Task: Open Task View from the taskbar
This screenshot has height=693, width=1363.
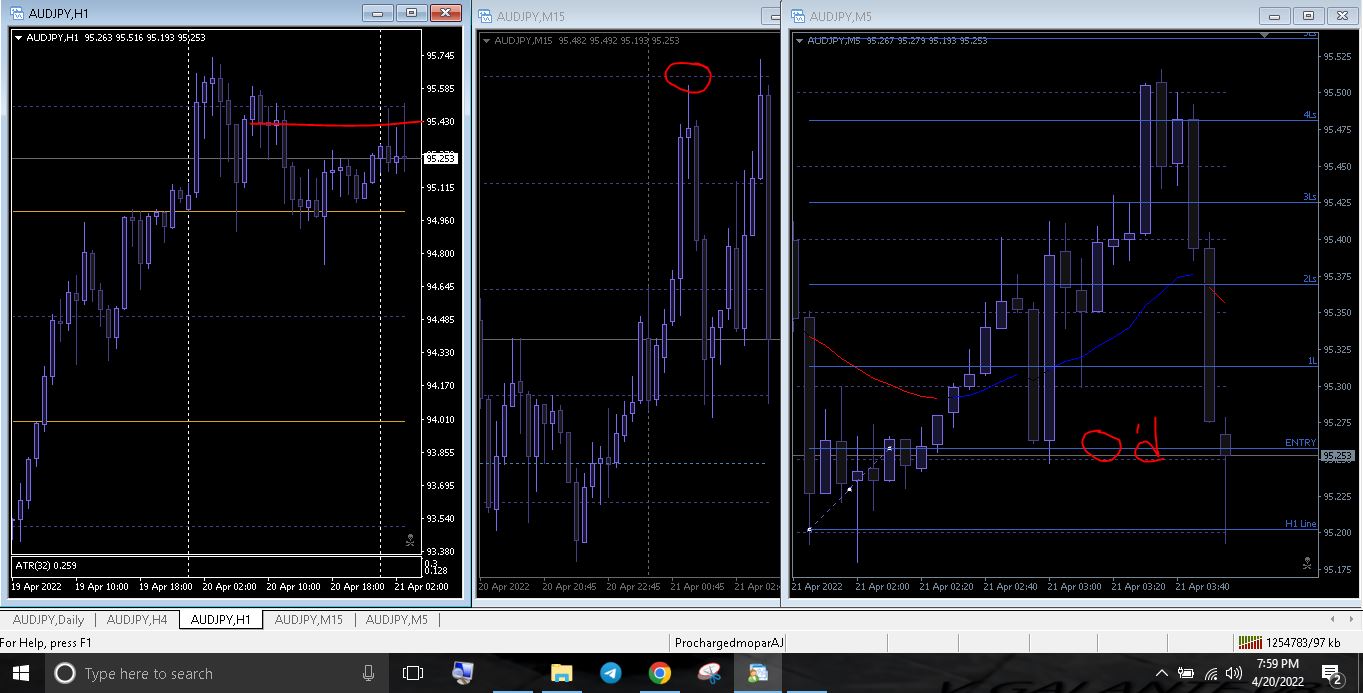Action: (x=413, y=673)
